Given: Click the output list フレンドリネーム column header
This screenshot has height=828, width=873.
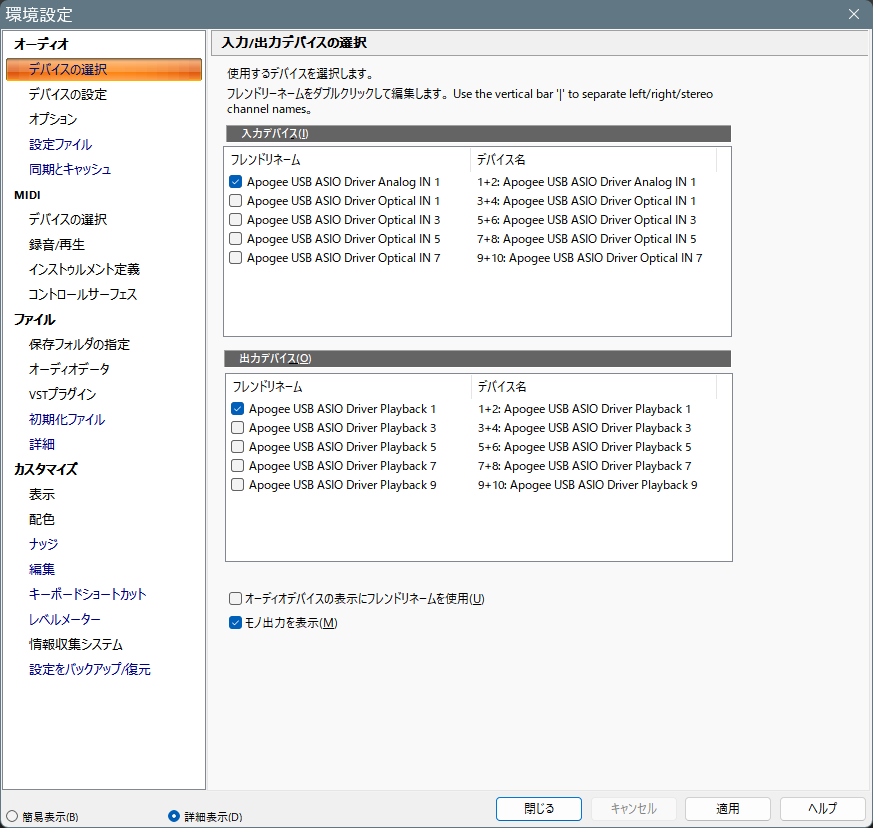Looking at the screenshot, I should (x=349, y=386).
